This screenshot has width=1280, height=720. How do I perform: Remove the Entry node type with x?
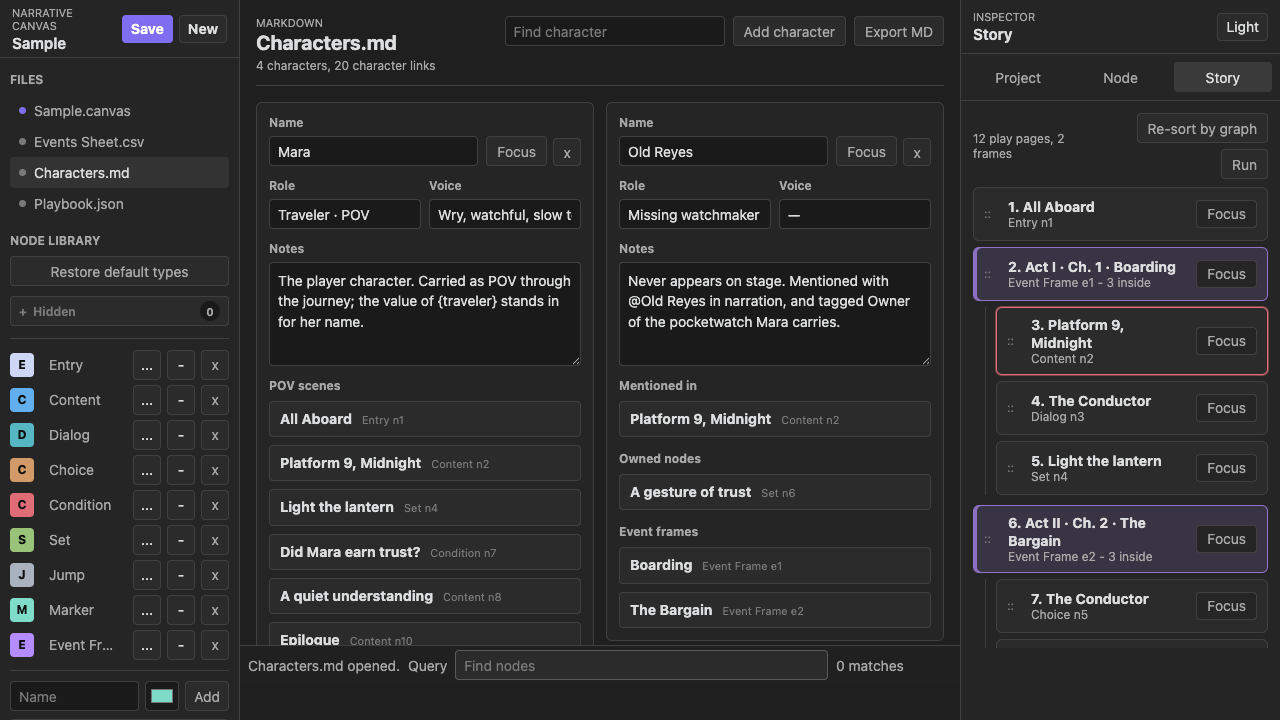(x=215, y=366)
